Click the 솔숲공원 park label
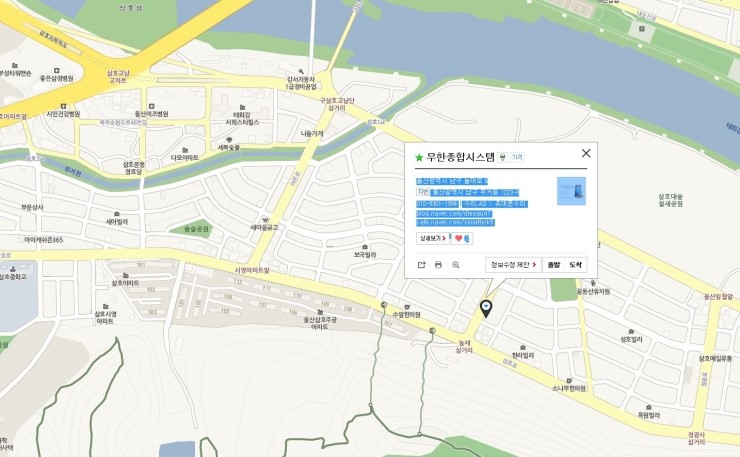740x457 pixels. tap(196, 229)
